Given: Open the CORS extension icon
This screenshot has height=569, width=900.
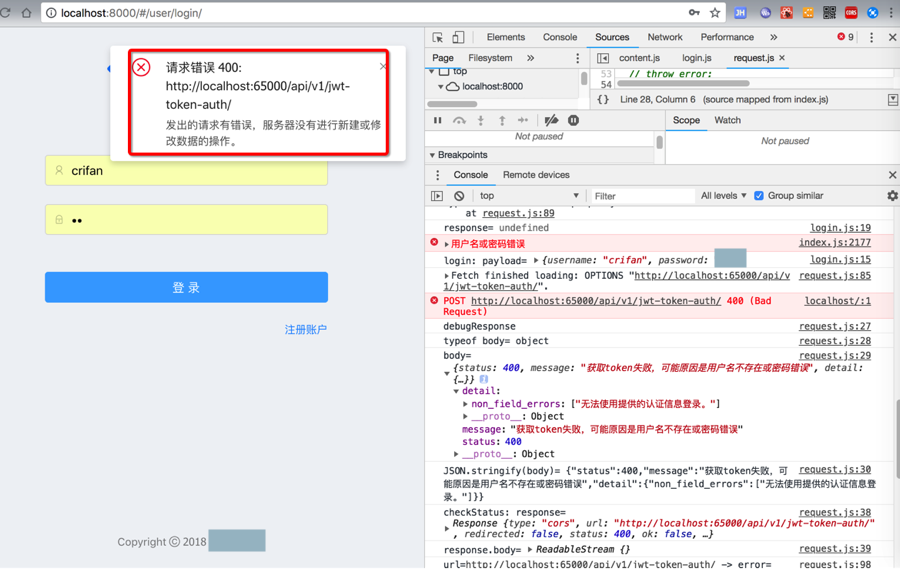Looking at the screenshot, I should 851,13.
